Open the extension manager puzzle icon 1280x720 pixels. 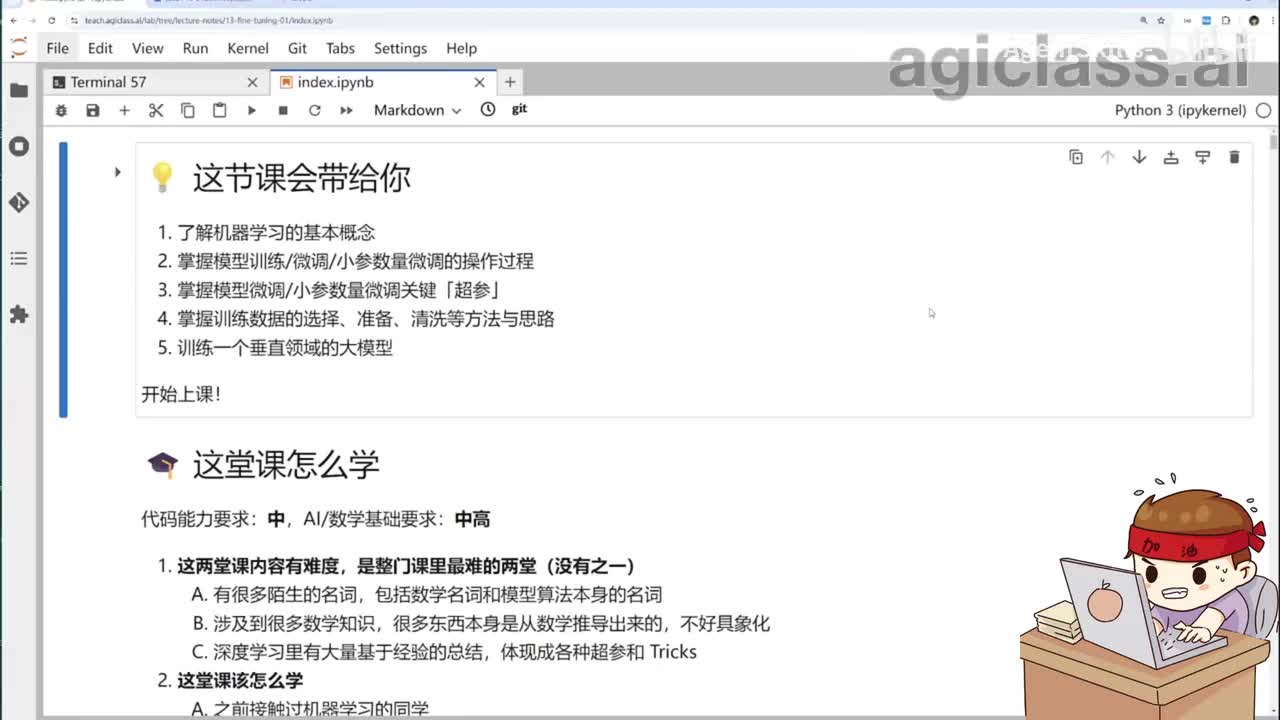coord(19,314)
